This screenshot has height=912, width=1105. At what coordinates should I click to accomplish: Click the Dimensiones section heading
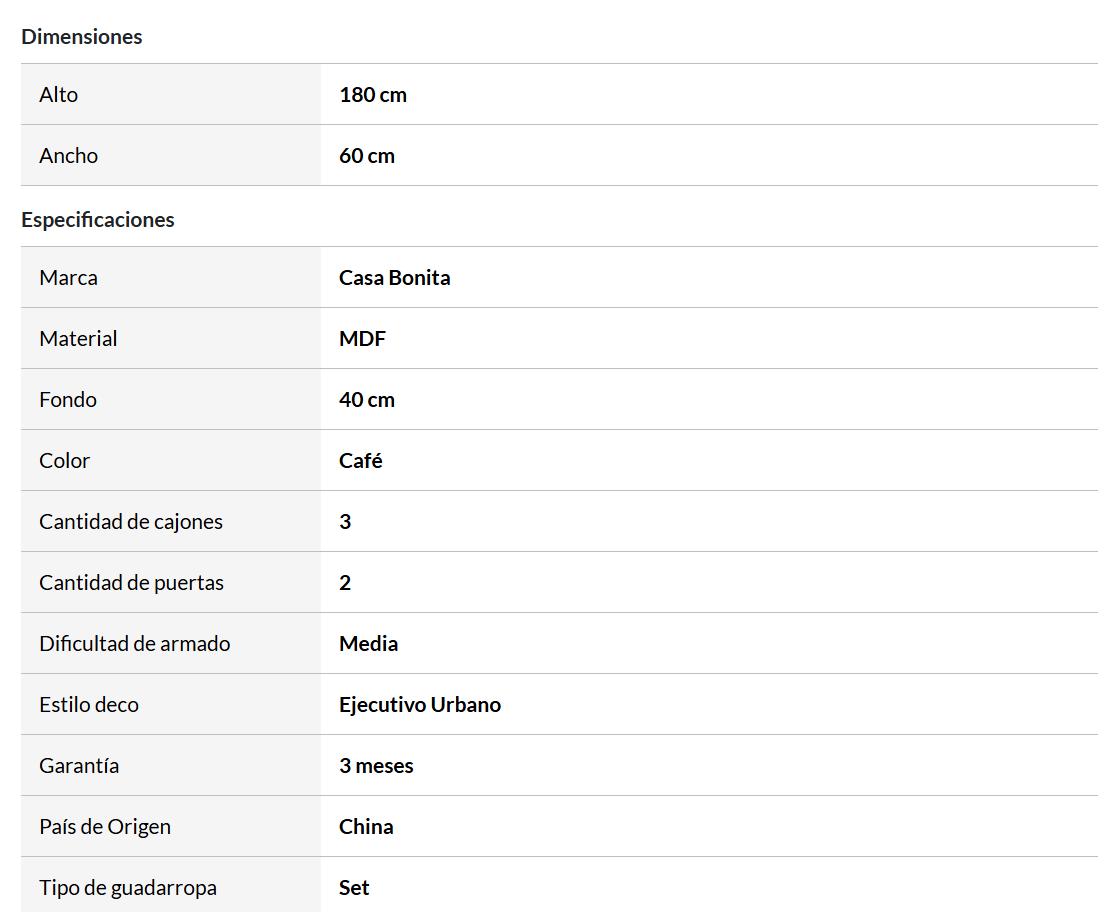[x=82, y=37]
